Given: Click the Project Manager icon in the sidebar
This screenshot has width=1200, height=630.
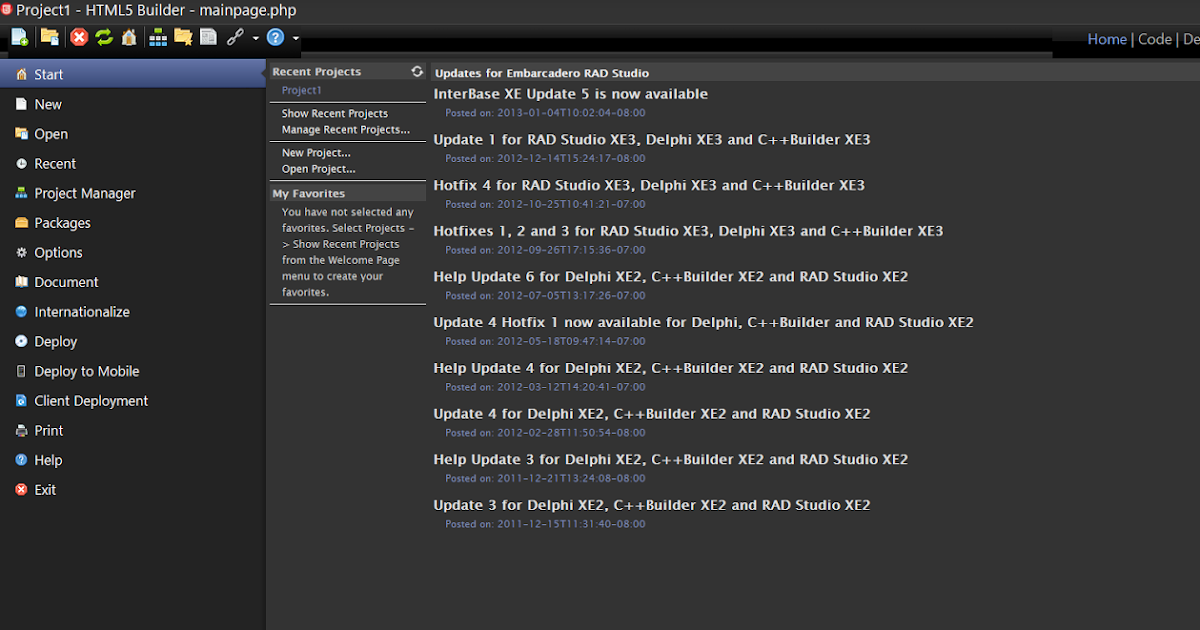Looking at the screenshot, I should [x=21, y=193].
